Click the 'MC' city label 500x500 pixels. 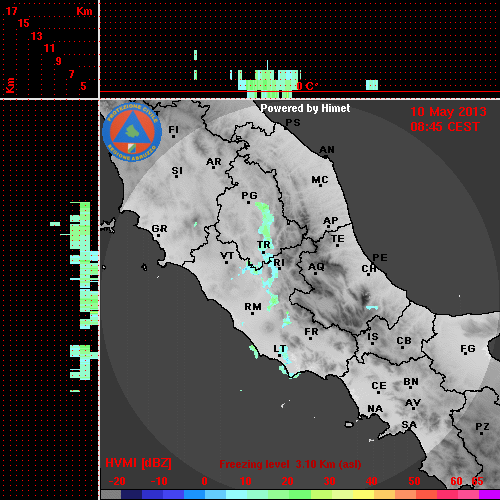tap(320, 180)
